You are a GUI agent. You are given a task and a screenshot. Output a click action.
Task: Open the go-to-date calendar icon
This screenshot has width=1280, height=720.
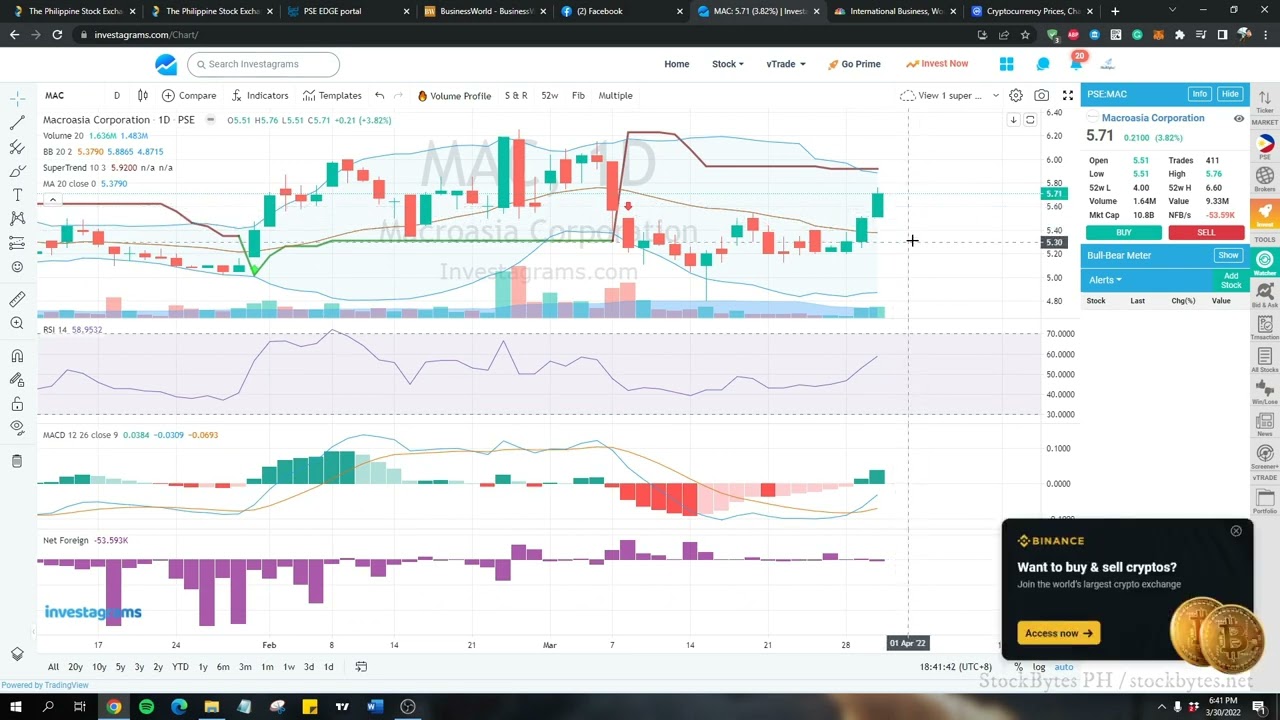pos(361,667)
